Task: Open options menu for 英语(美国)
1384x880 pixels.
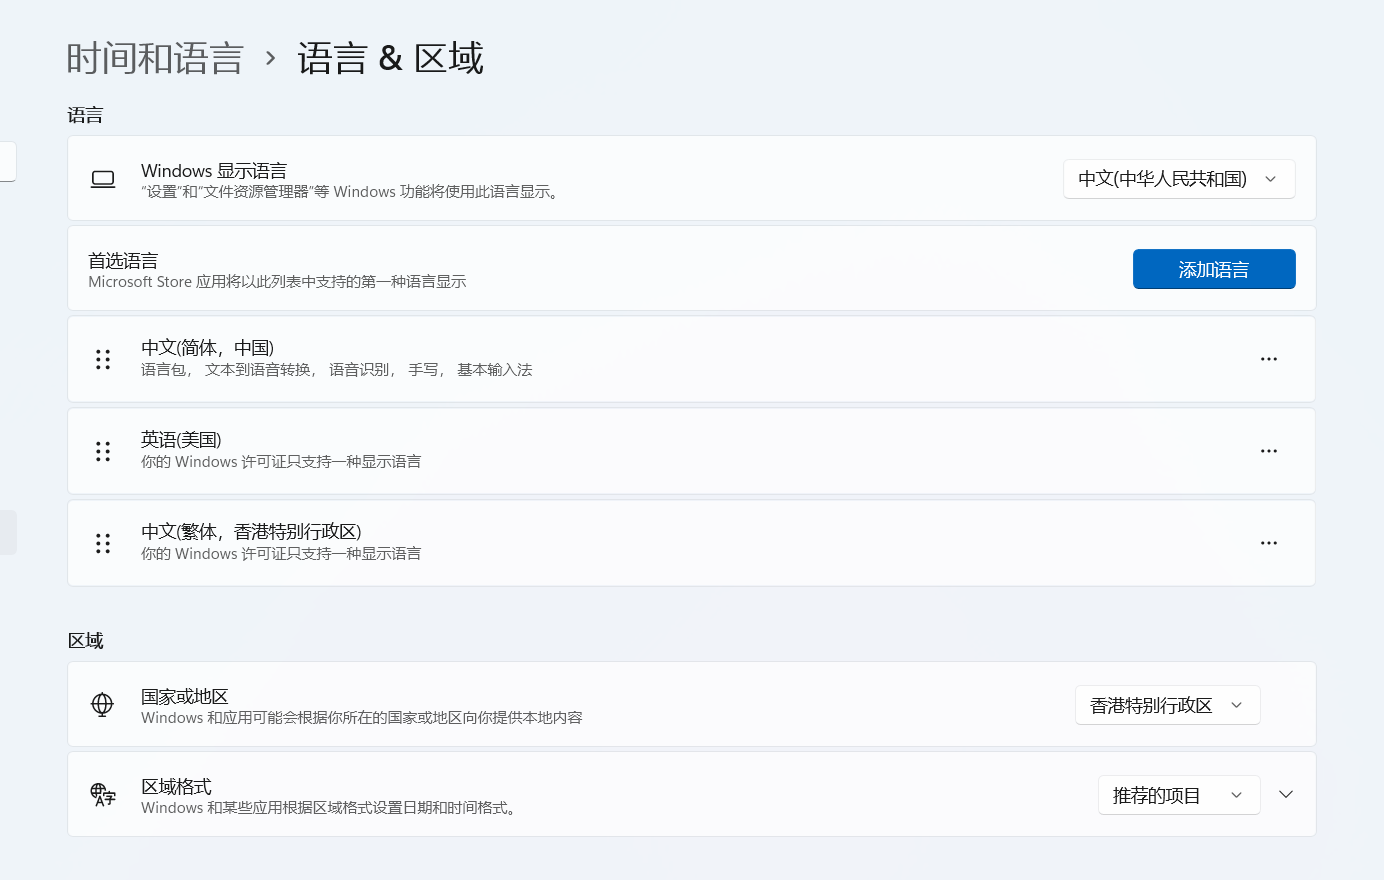Action: pyautogui.click(x=1268, y=451)
